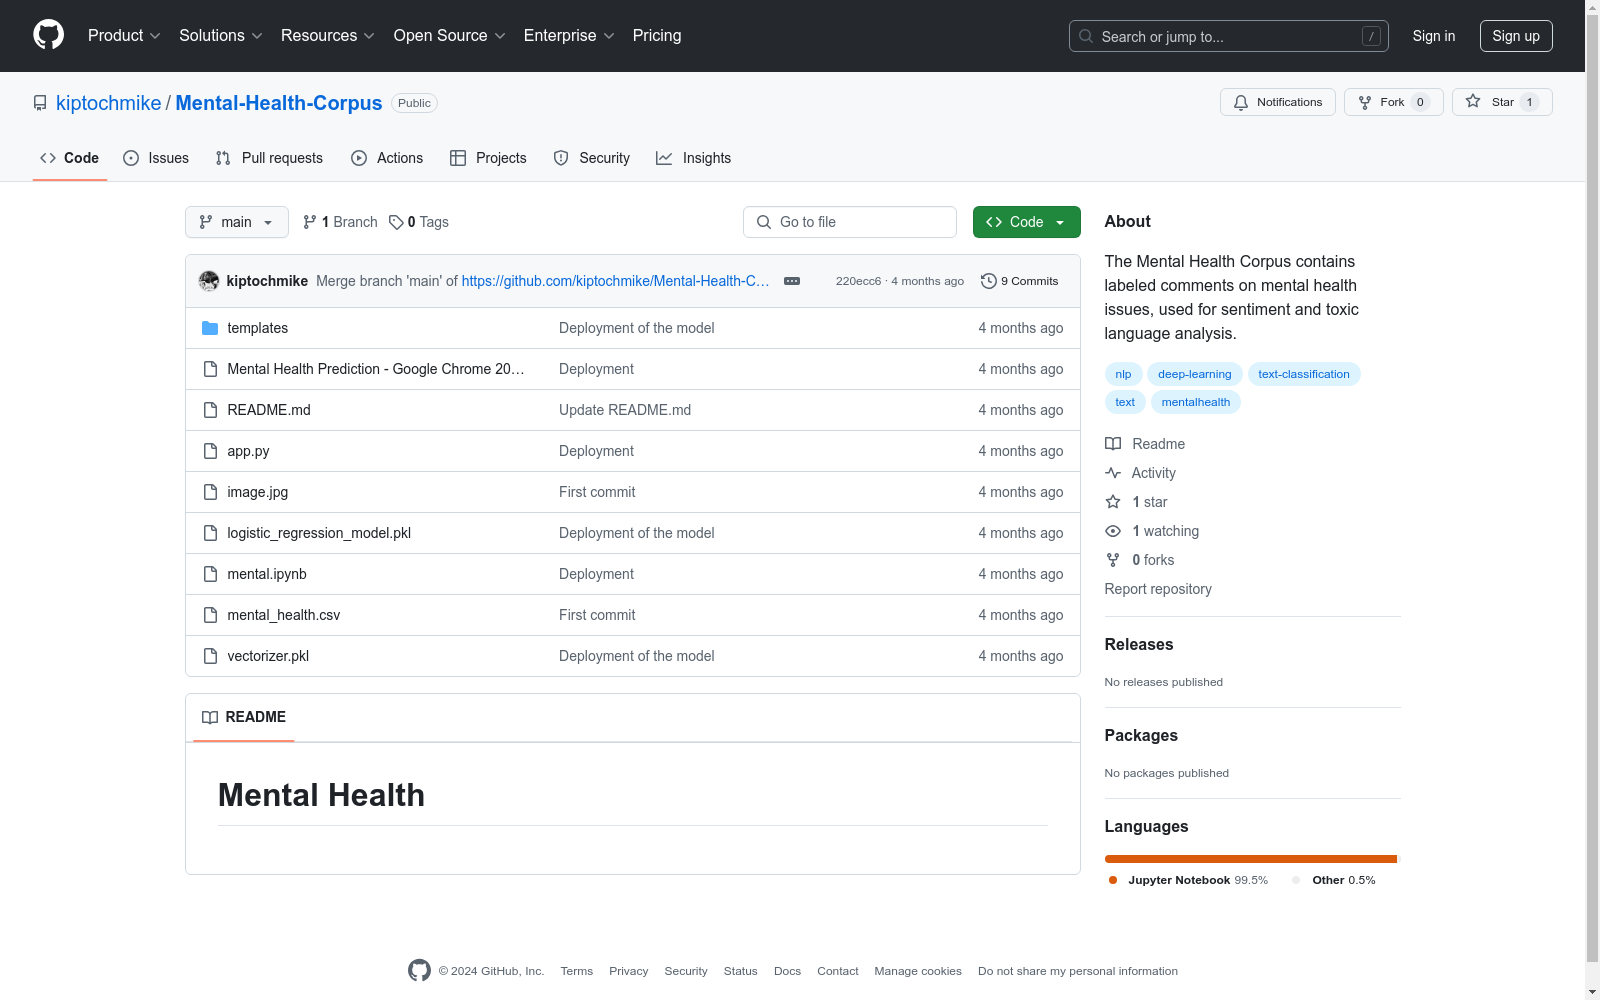Click Sign in link

point(1433,36)
